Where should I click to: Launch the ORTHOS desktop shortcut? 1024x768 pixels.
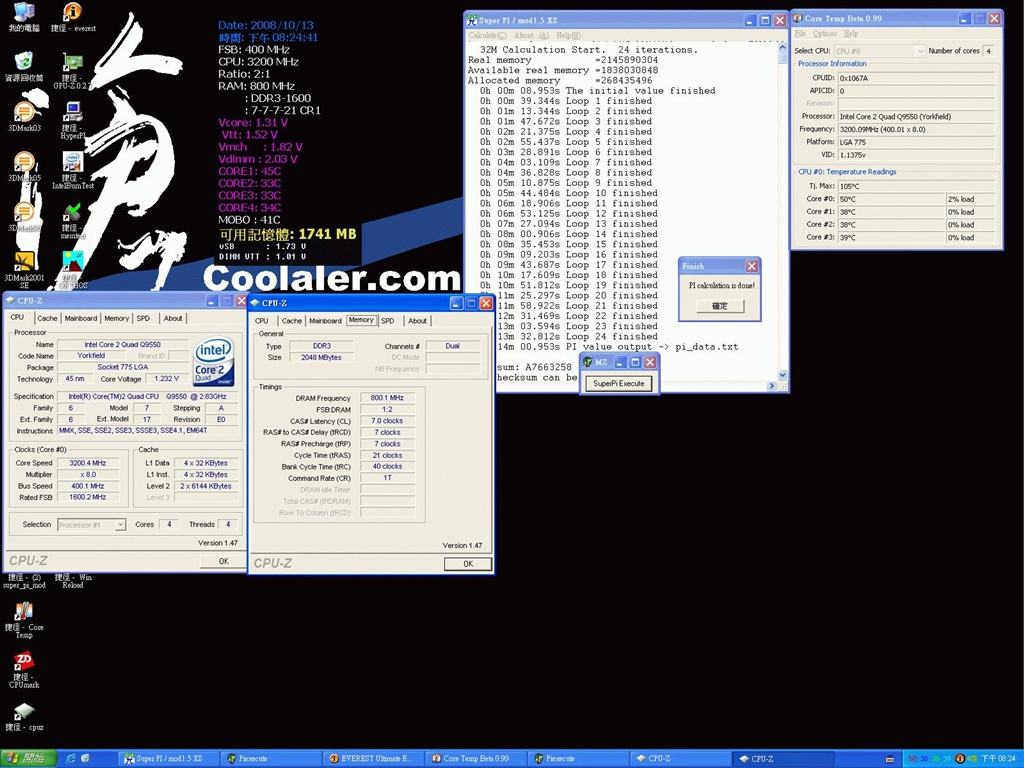point(72,270)
